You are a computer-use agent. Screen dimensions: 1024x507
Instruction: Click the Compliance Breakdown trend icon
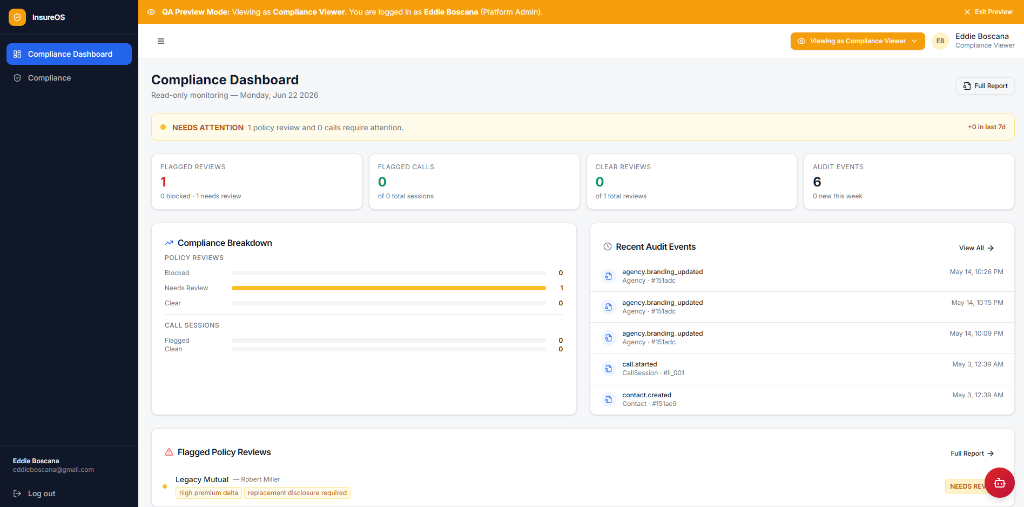169,243
